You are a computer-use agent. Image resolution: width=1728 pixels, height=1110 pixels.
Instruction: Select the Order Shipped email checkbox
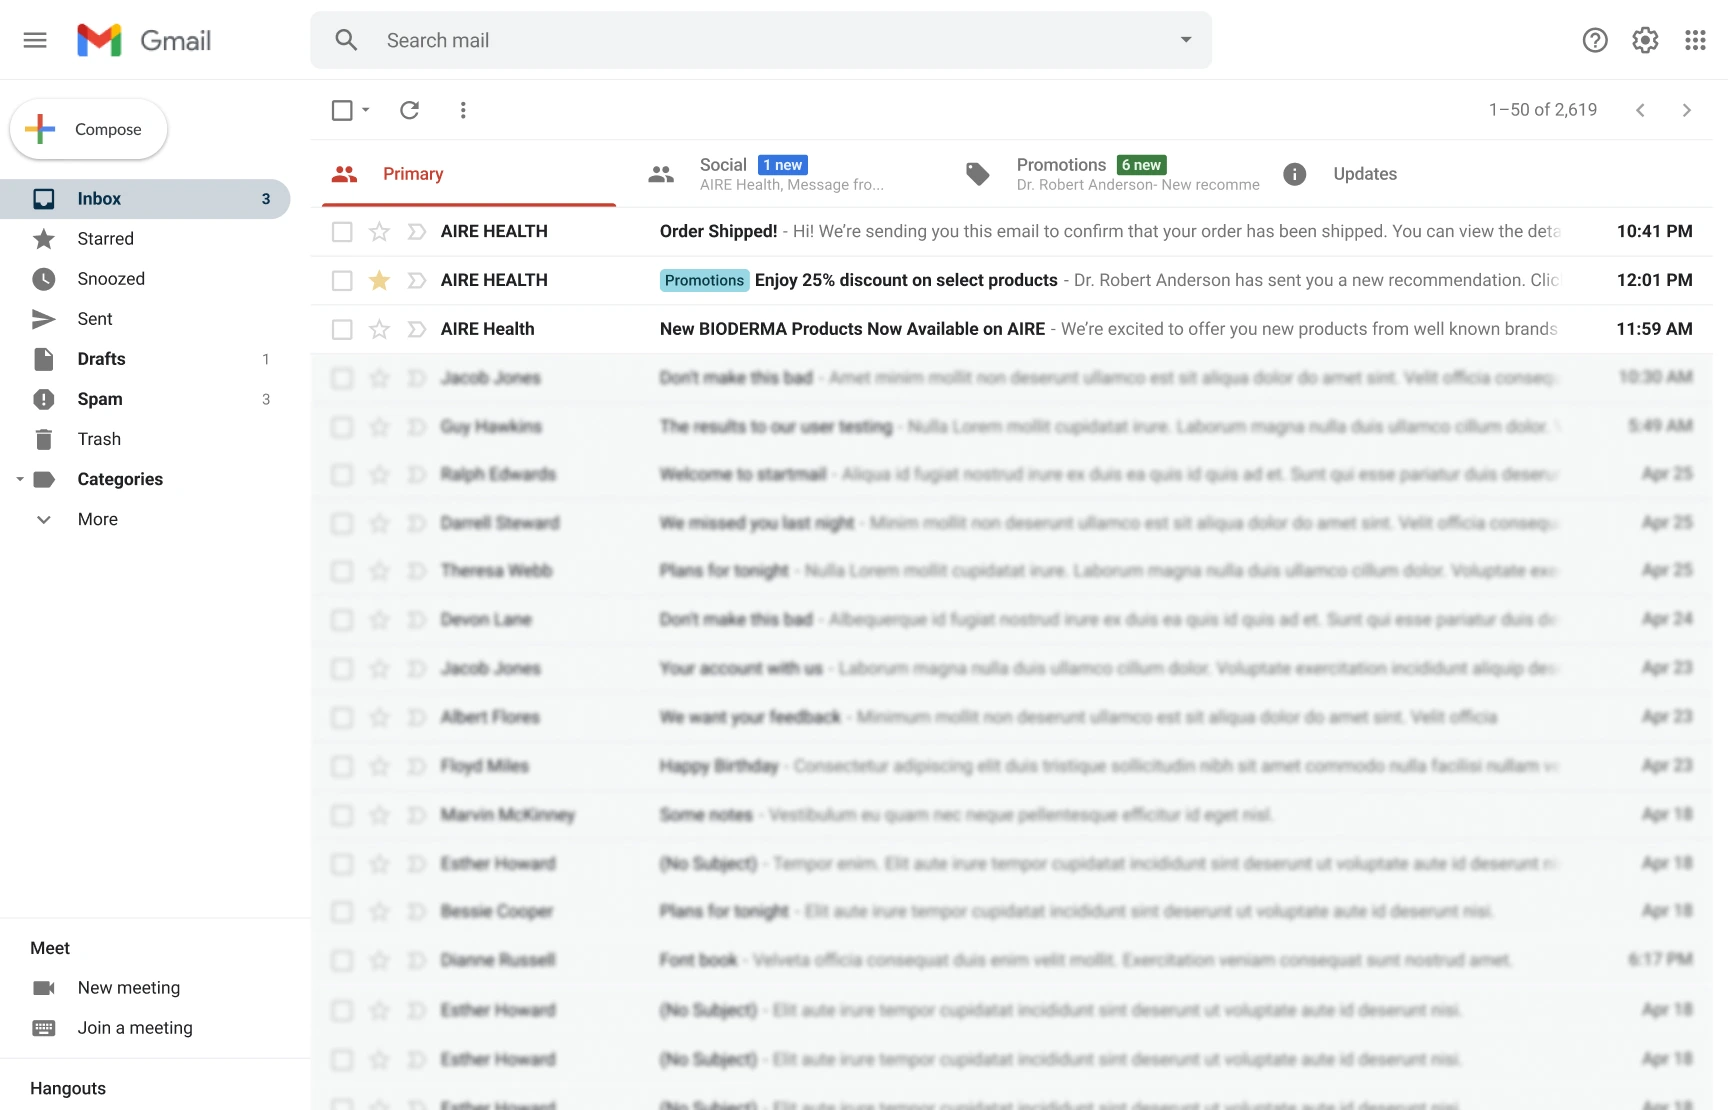342,232
